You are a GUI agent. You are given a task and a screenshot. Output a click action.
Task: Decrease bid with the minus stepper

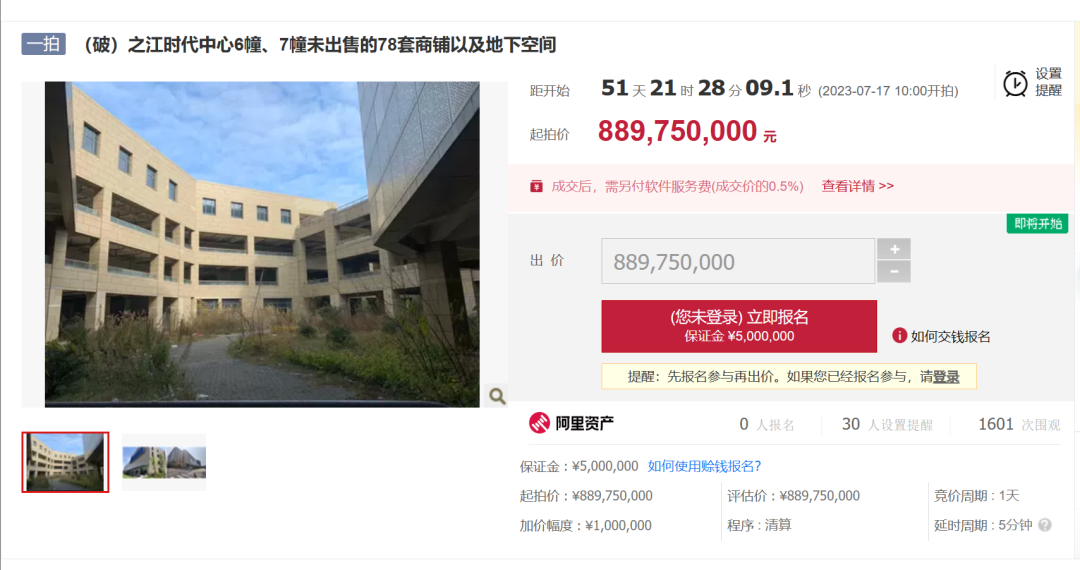(x=894, y=272)
